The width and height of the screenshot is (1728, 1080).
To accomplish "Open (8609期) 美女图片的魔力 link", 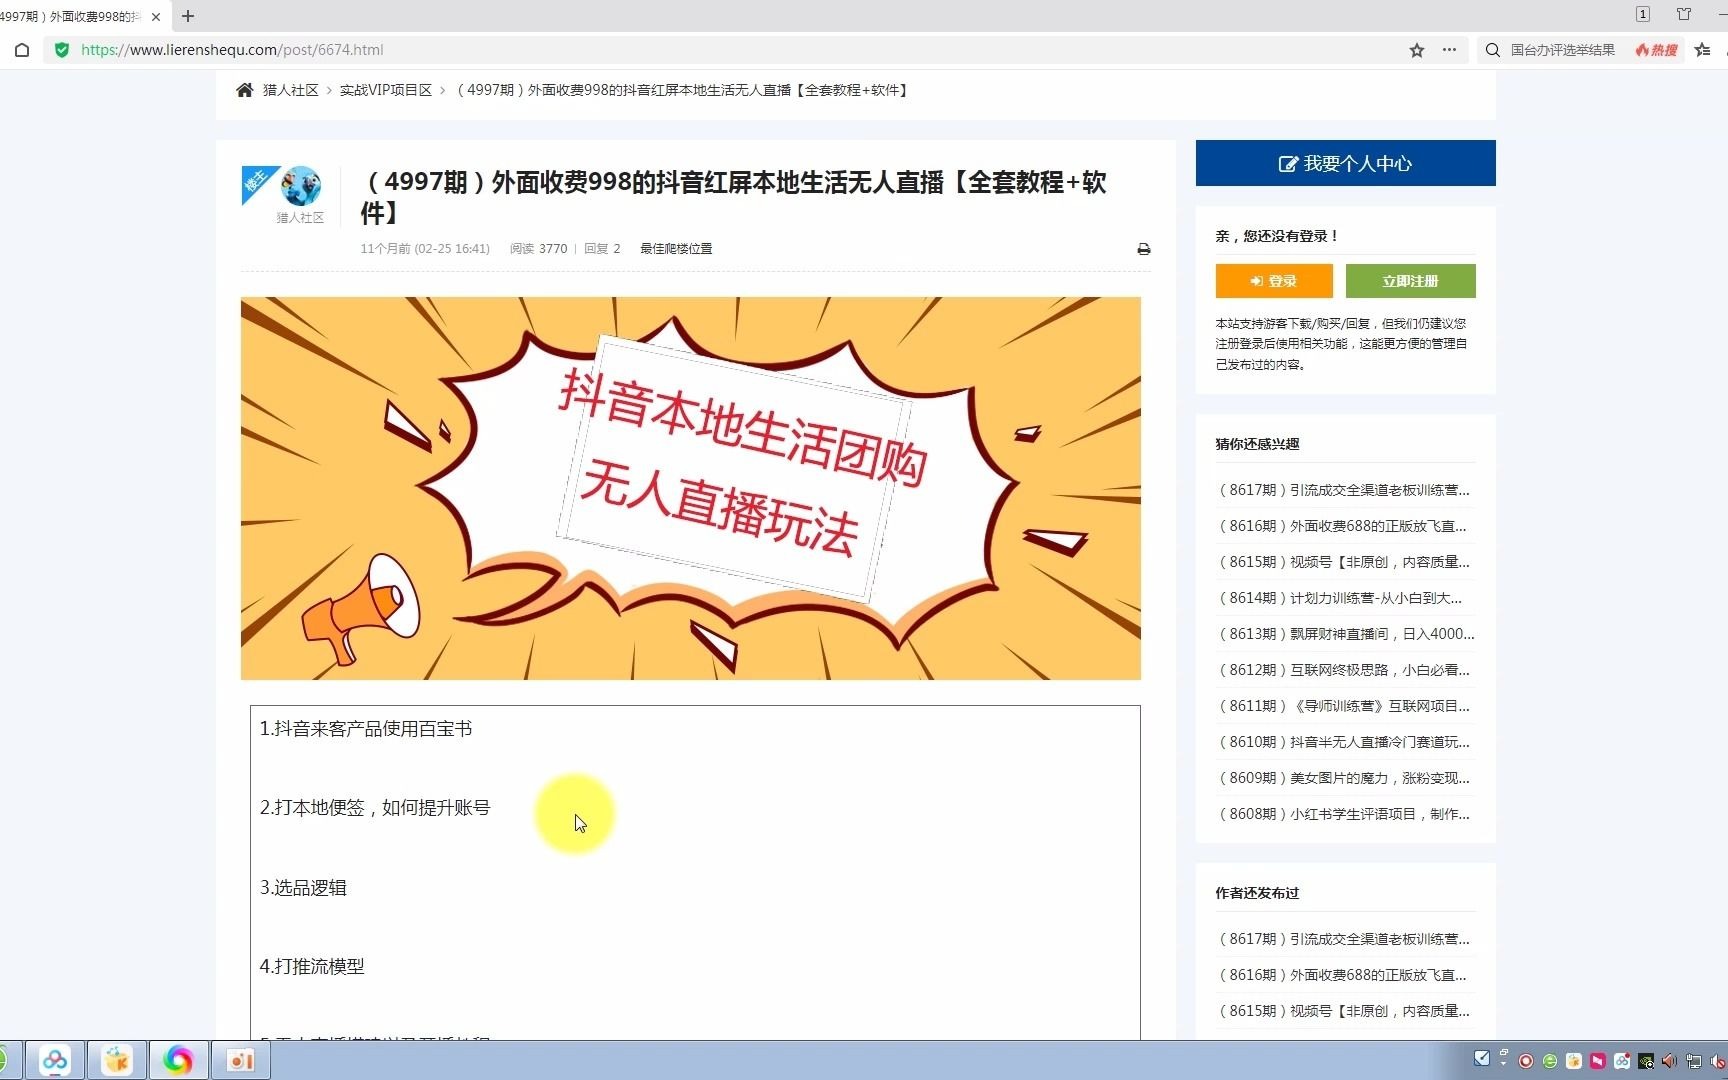I will [x=1344, y=778].
